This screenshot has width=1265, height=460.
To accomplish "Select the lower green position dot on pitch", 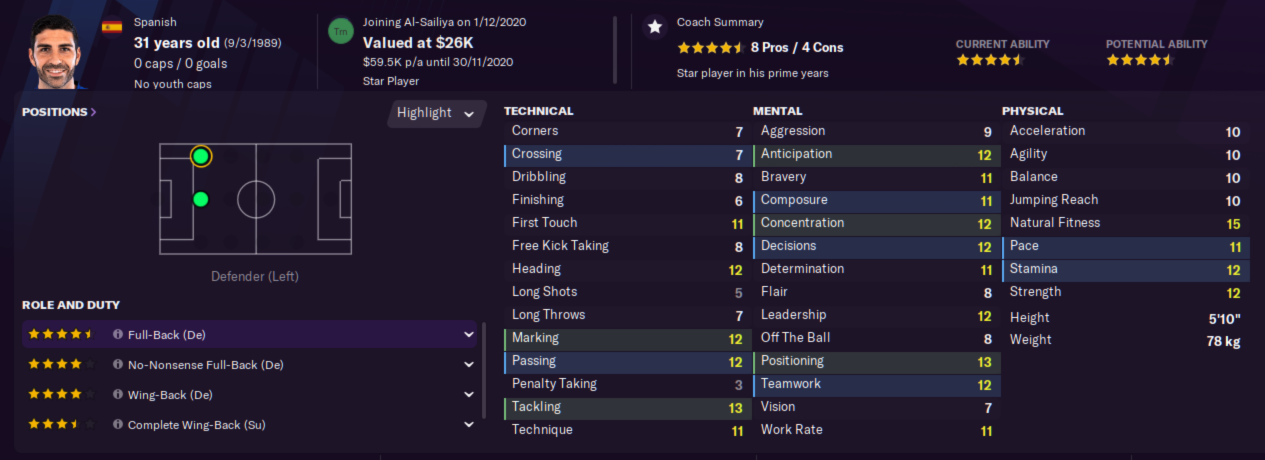I will 201,199.
